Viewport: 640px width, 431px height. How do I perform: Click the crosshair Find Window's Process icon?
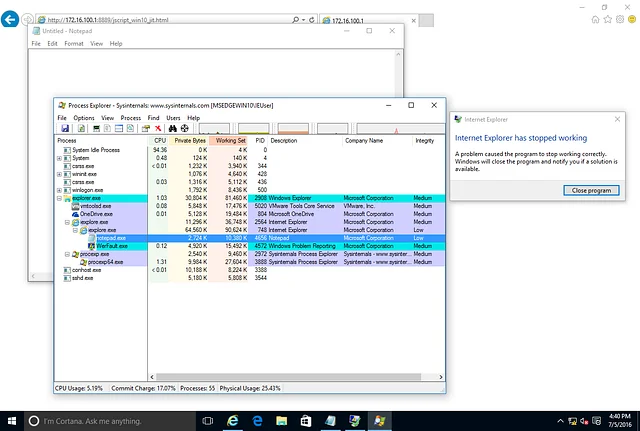[x=185, y=129]
